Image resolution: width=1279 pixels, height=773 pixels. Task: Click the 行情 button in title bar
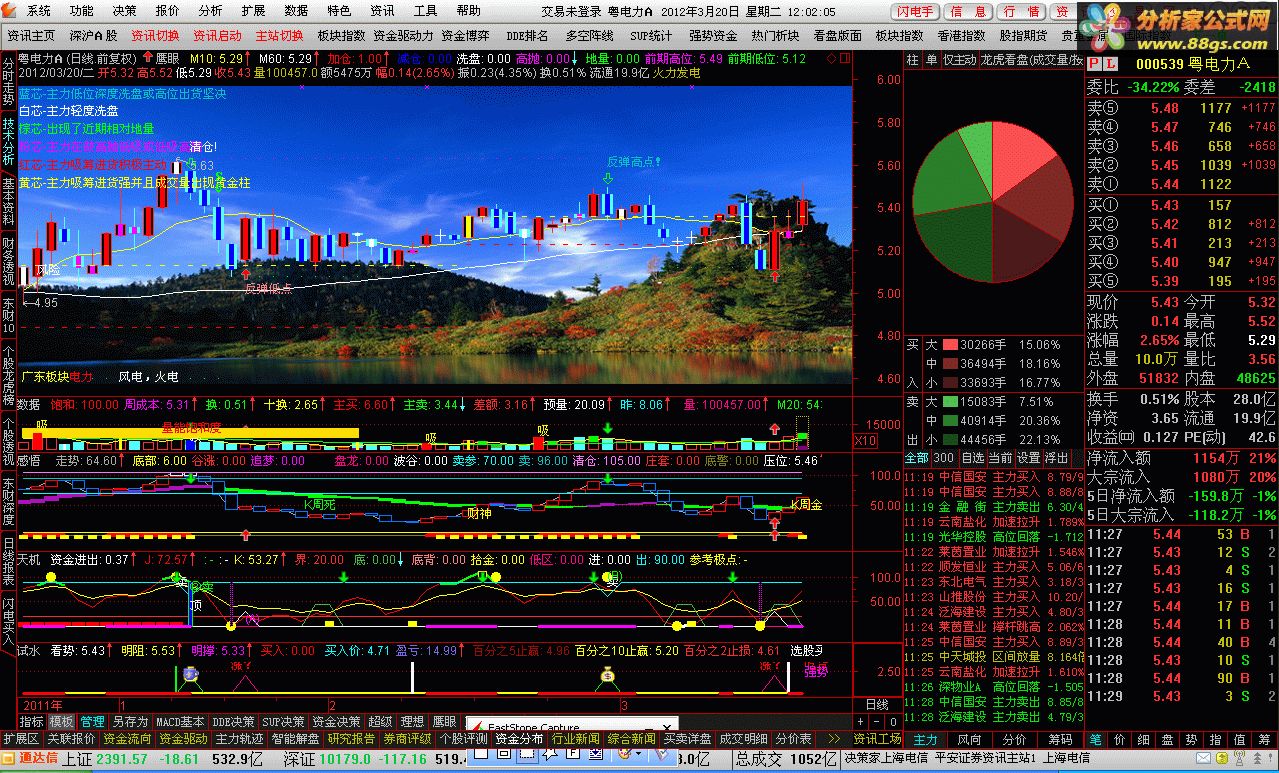(1020, 12)
